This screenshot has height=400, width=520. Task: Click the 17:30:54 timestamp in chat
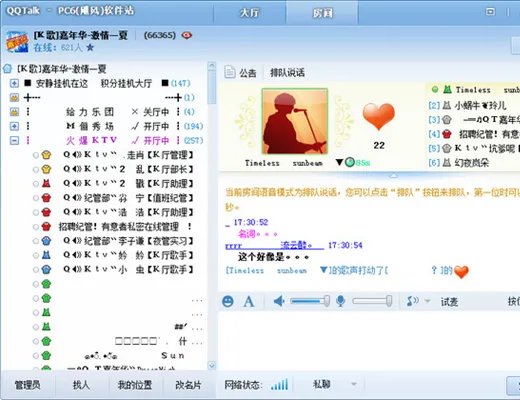click(345, 245)
